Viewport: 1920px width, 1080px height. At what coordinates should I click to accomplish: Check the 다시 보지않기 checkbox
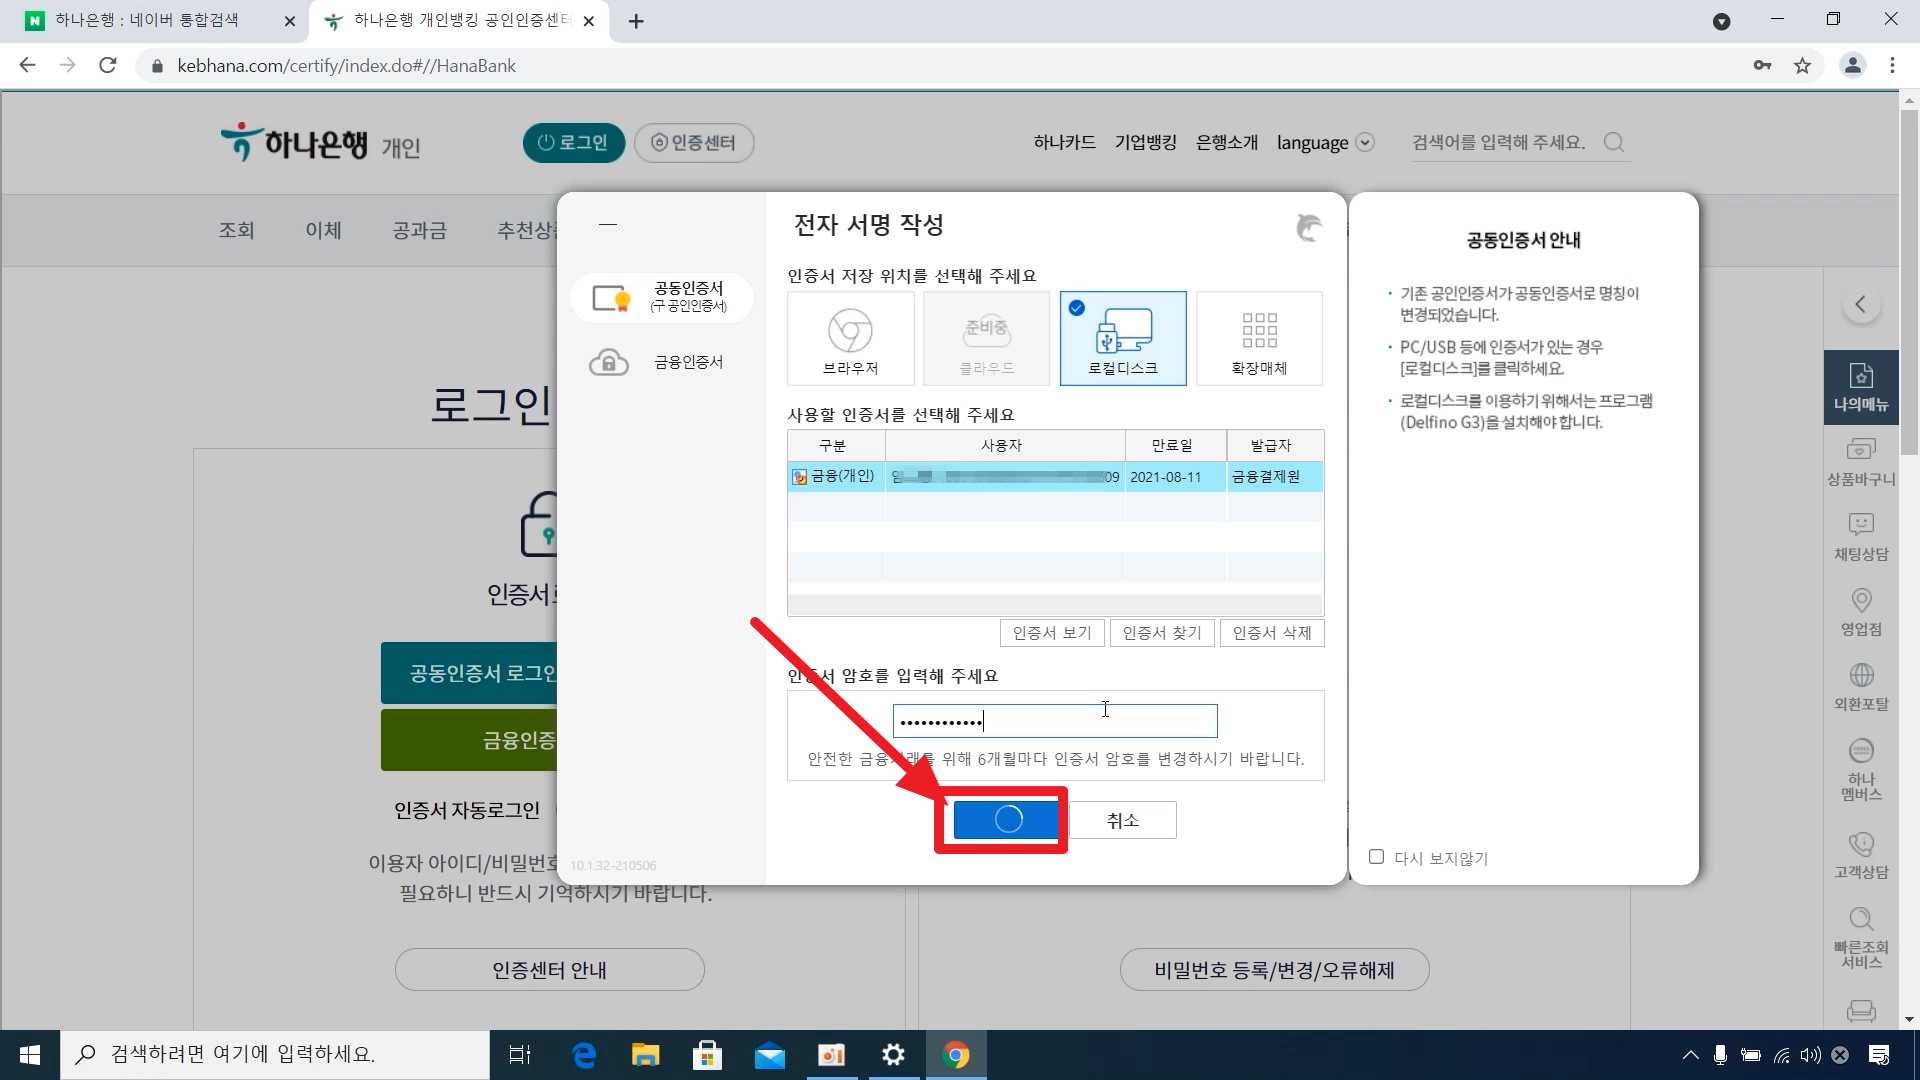1376,857
